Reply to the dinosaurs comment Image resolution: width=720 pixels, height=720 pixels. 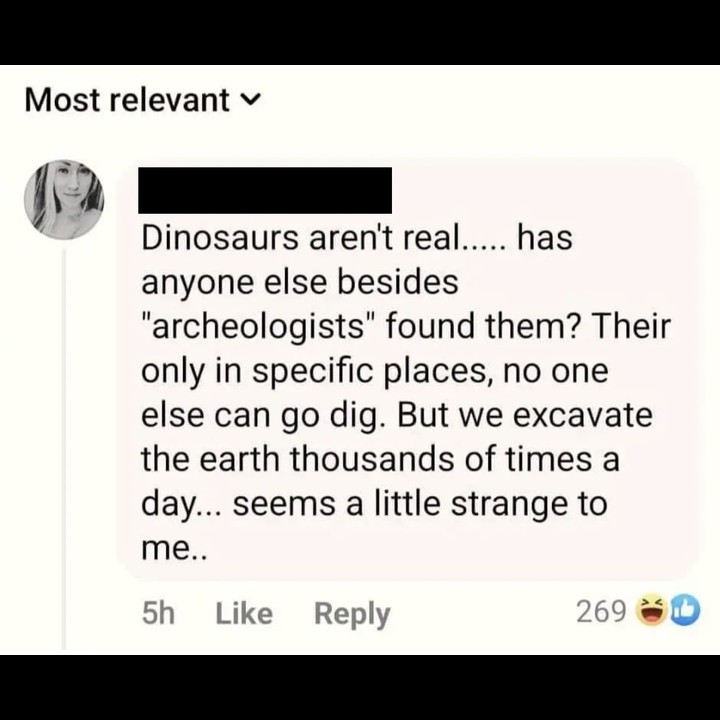click(x=352, y=614)
